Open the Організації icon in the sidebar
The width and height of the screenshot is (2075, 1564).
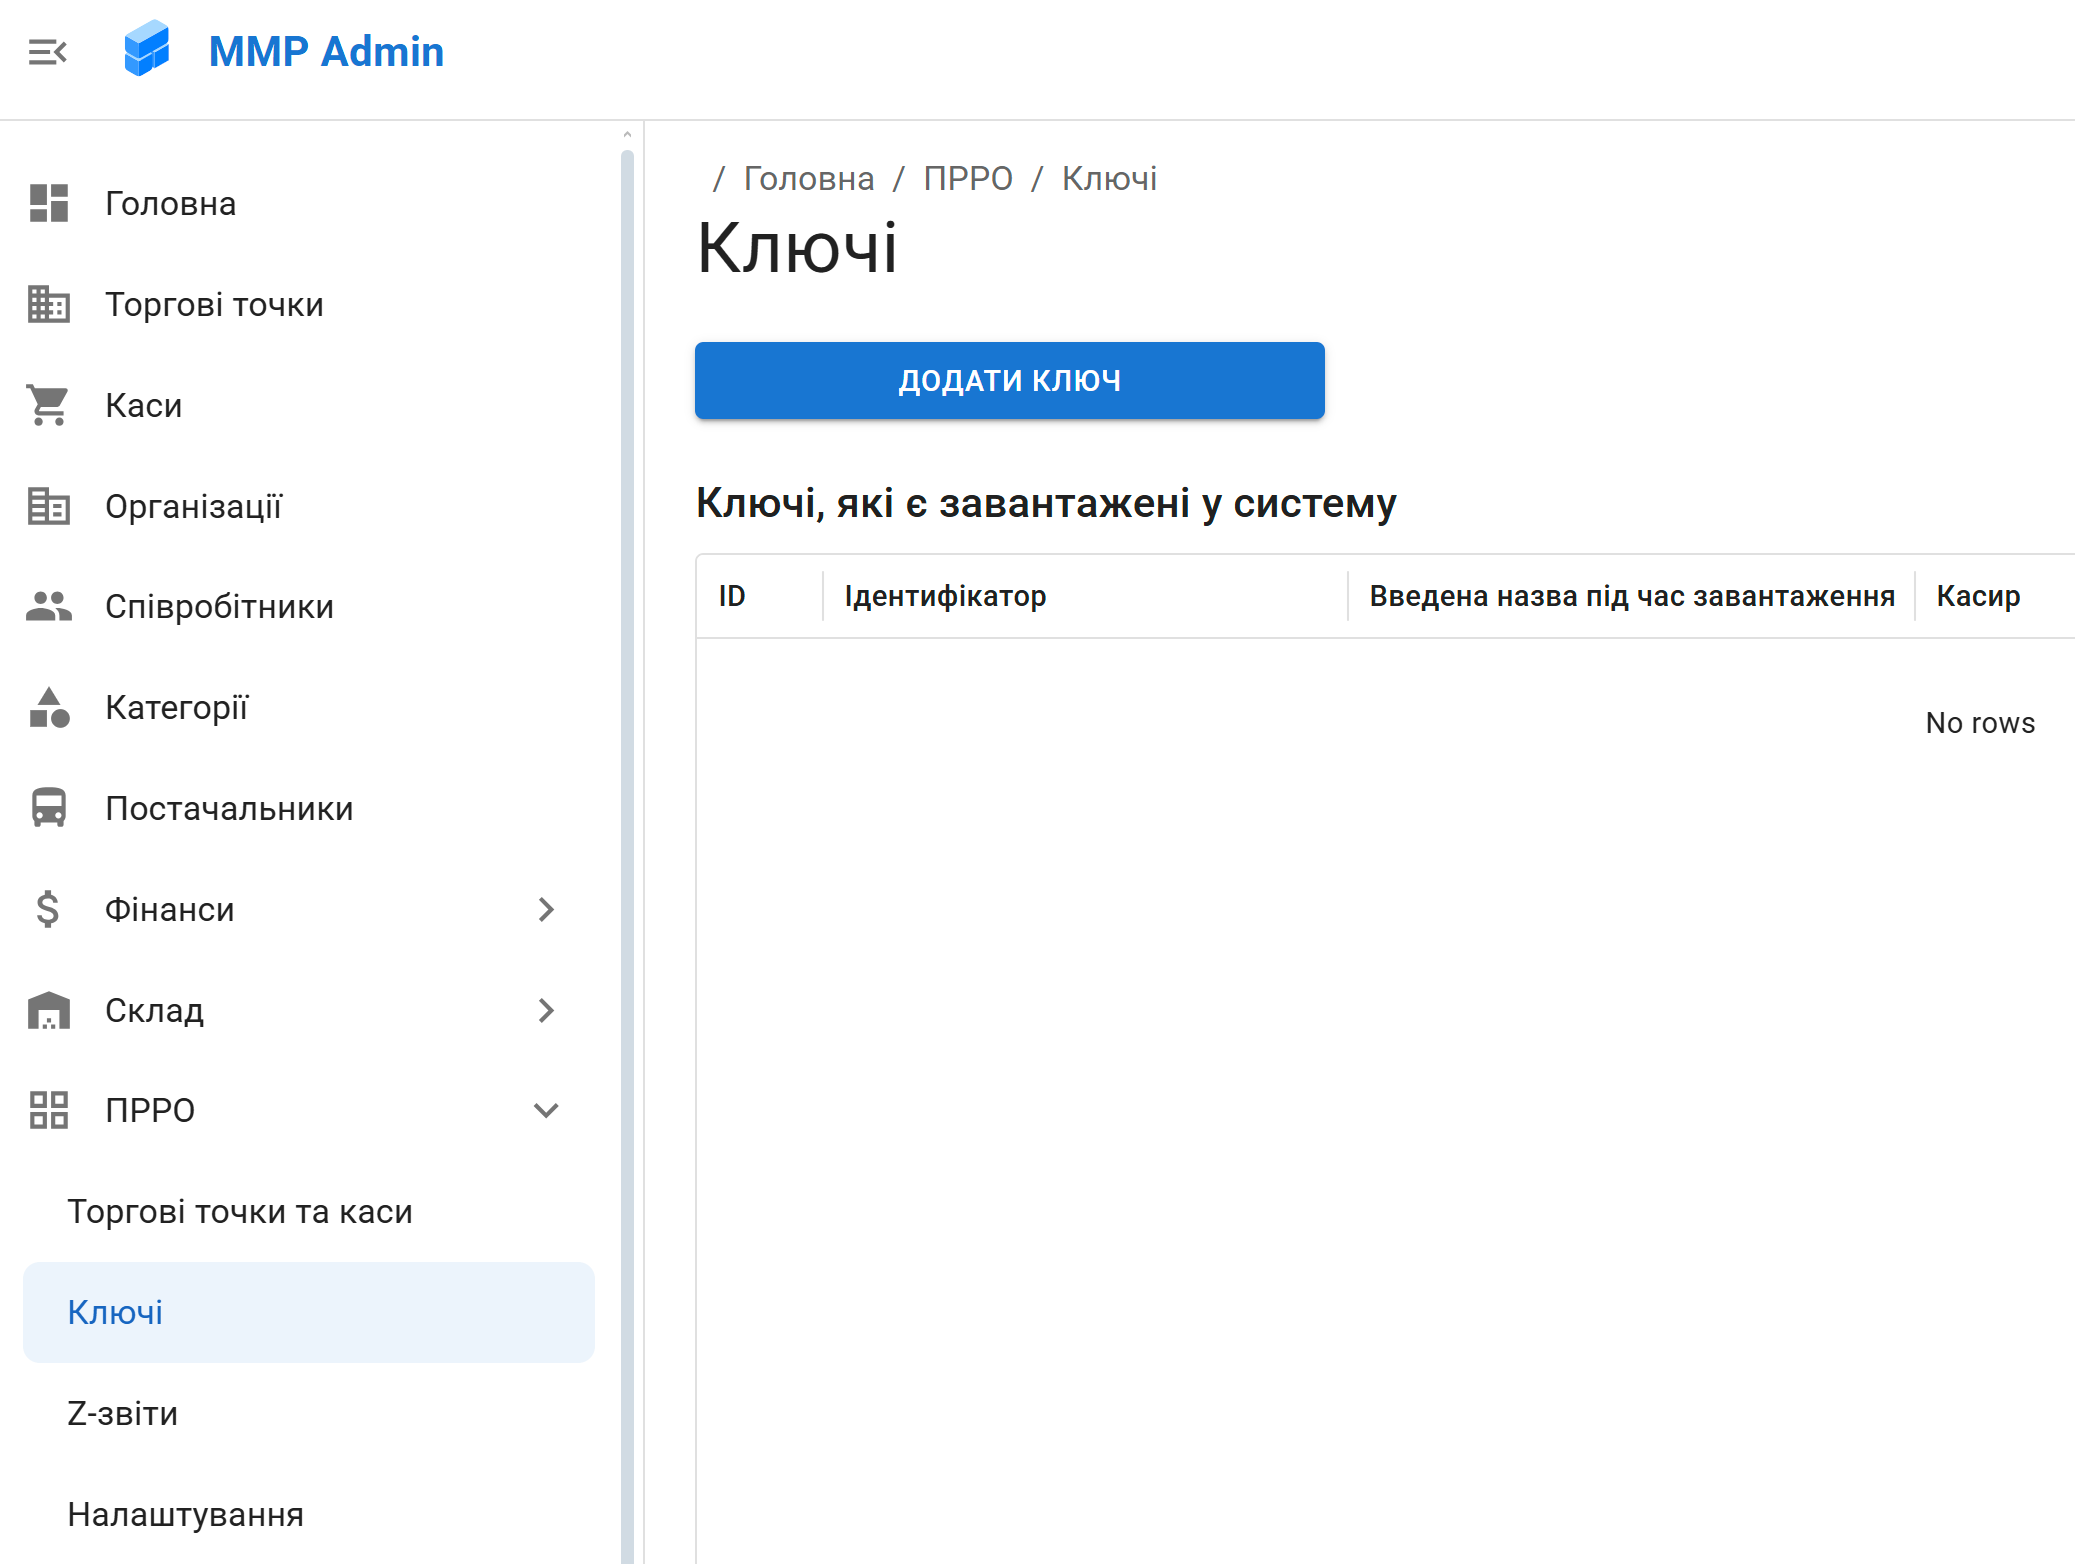coord(48,506)
